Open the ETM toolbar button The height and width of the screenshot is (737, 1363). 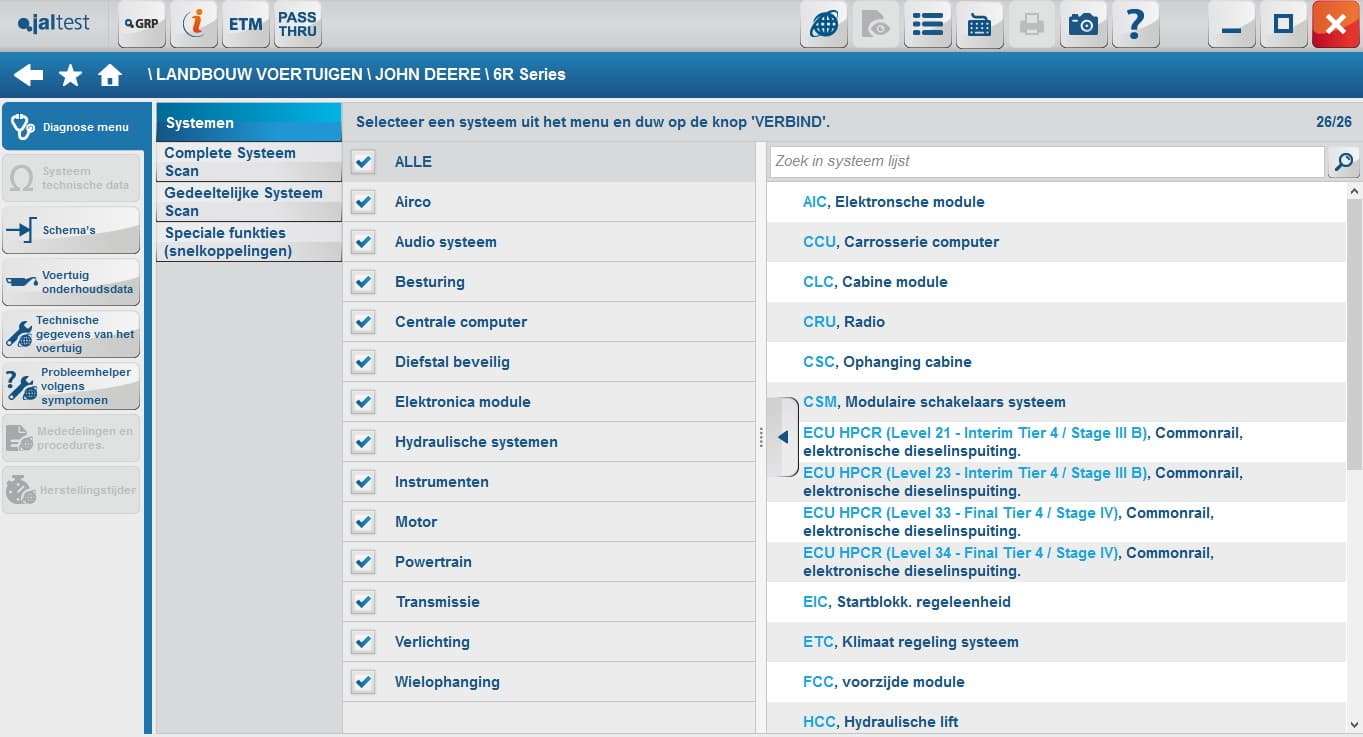pos(245,24)
